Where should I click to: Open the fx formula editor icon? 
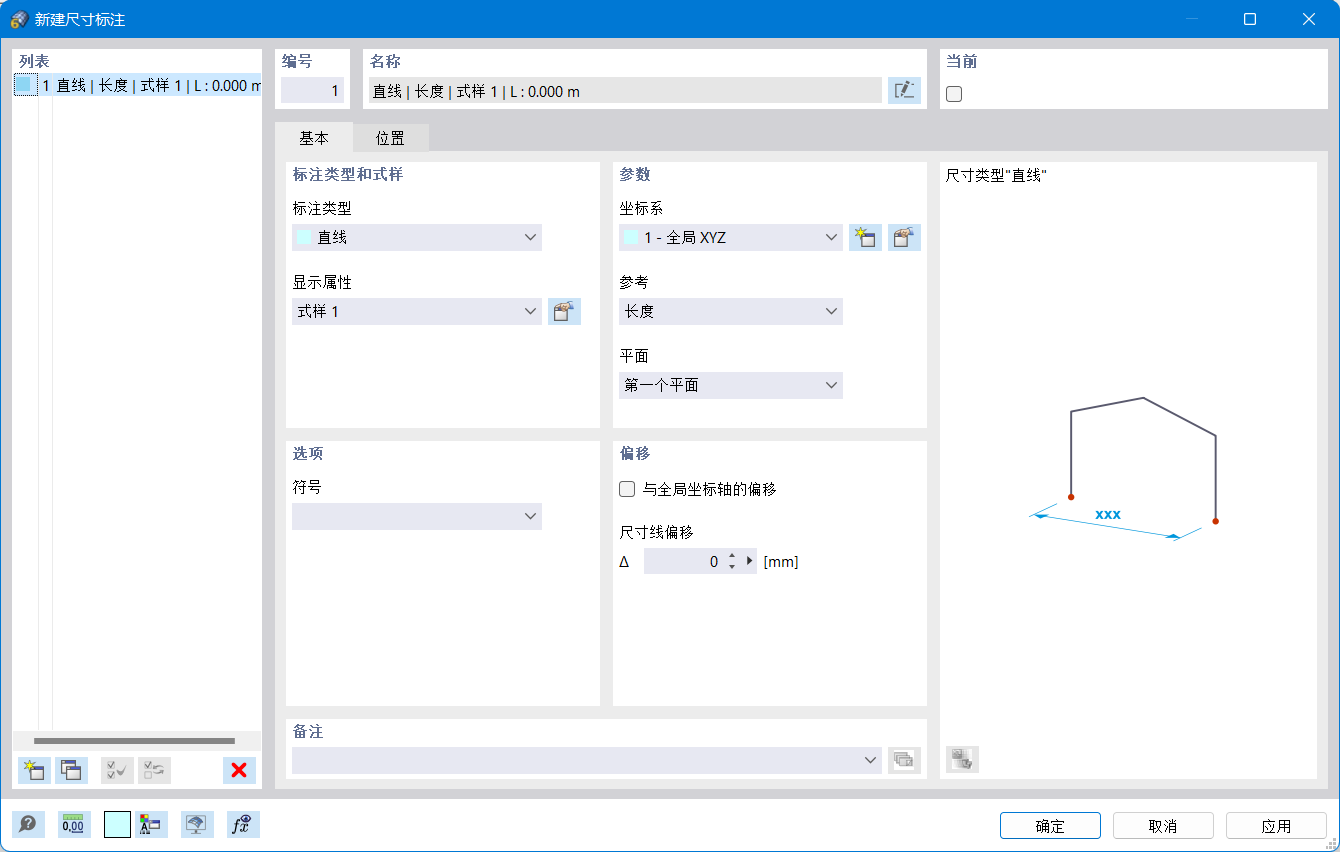point(242,824)
